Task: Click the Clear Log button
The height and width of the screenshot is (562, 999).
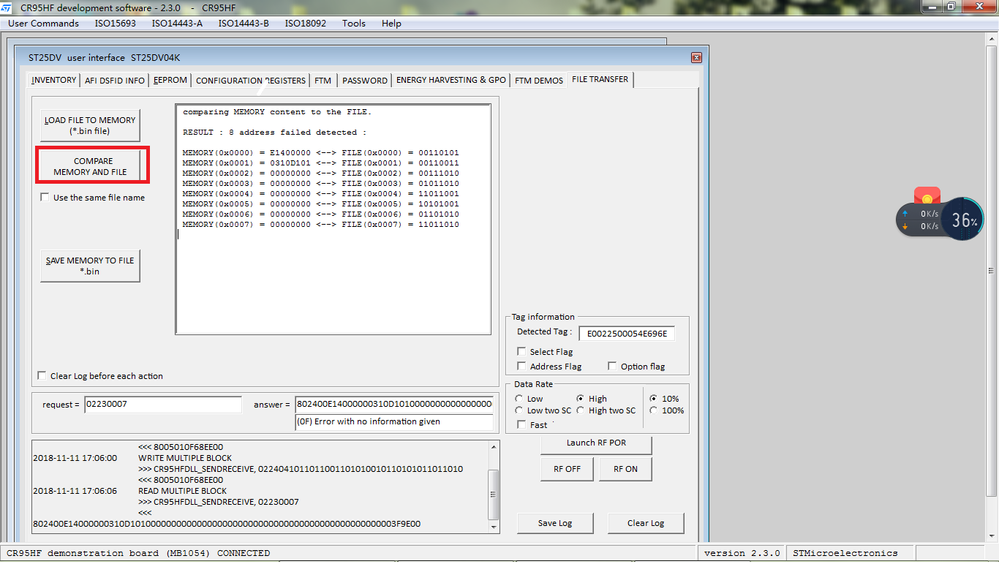Action: [645, 523]
